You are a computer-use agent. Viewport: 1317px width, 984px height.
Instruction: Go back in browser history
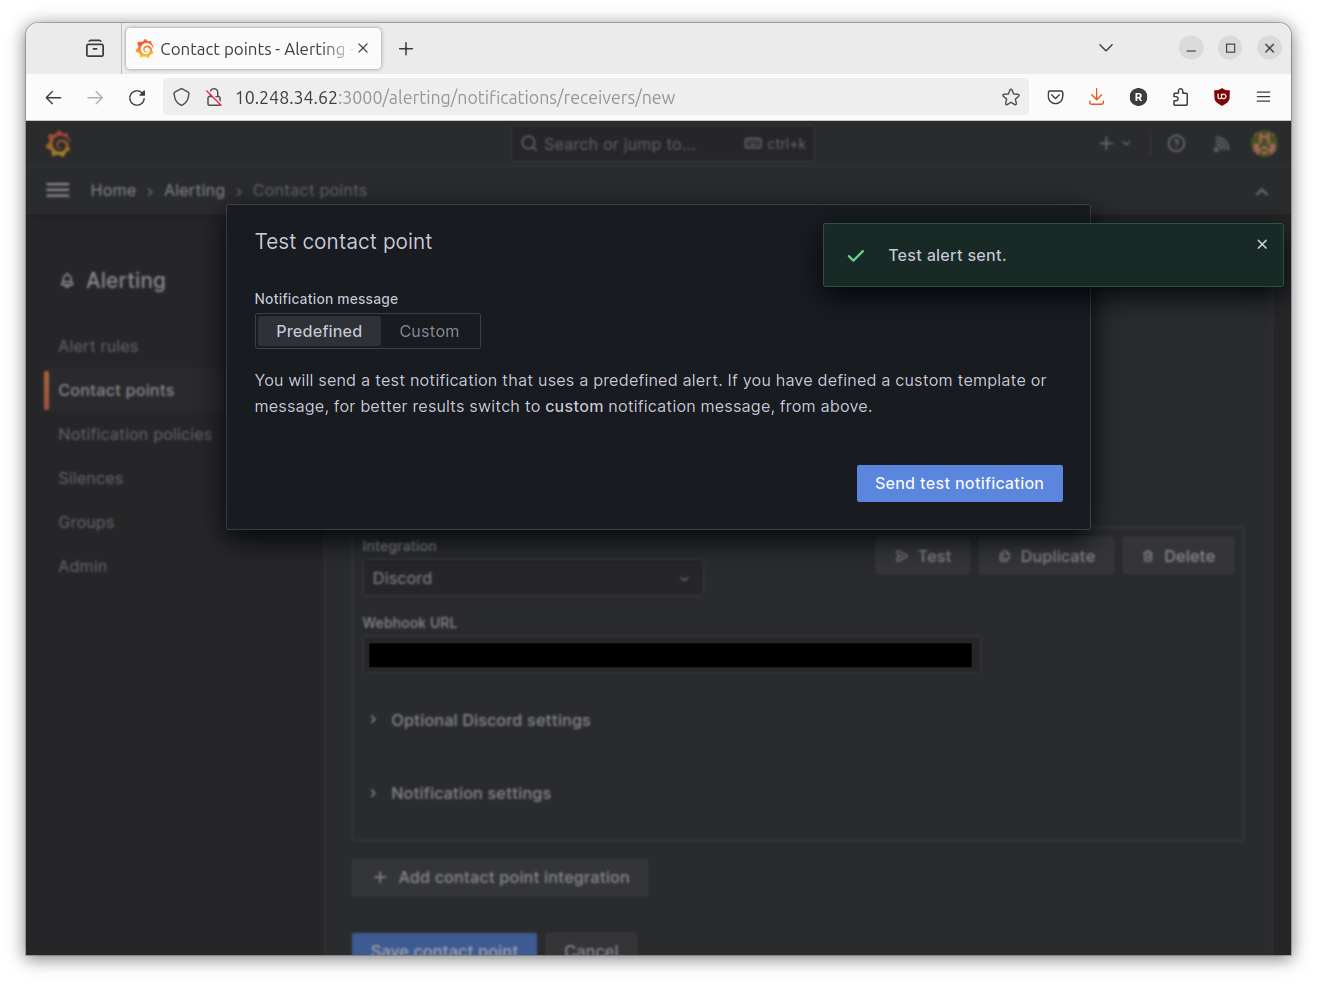(x=53, y=97)
